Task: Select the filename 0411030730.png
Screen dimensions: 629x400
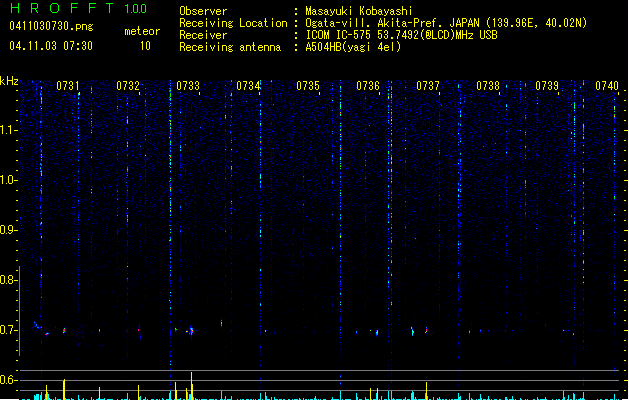Action: (x=51, y=26)
